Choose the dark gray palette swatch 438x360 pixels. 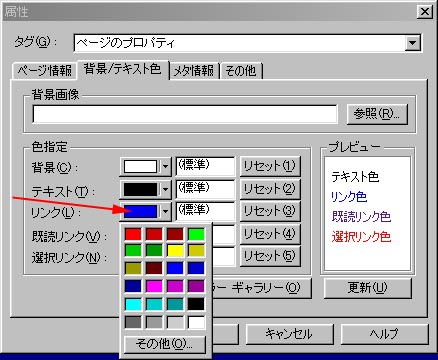133,322
